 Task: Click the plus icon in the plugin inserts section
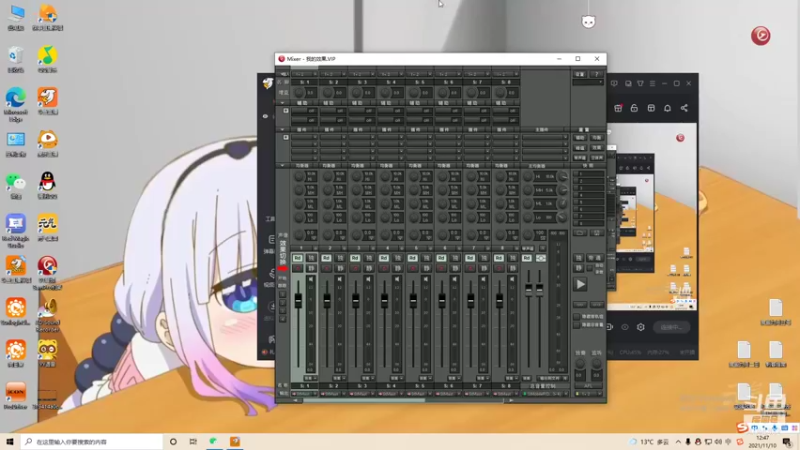286,138
